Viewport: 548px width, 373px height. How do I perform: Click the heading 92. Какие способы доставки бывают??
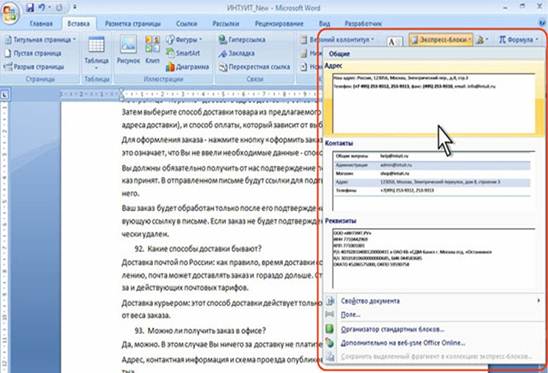pyautogui.click(x=198, y=249)
